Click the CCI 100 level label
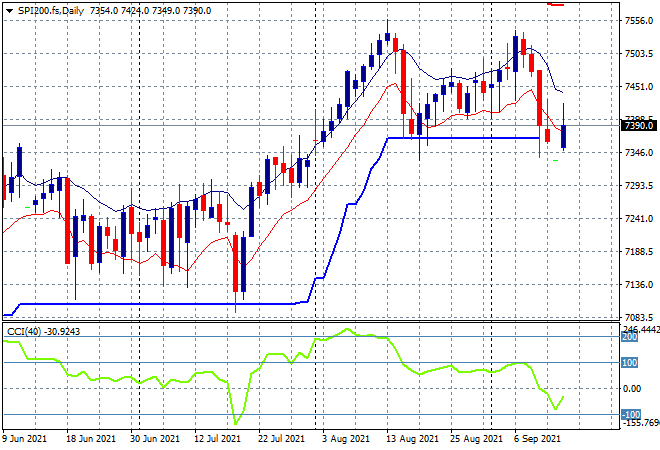Viewport: 660px width, 450px height. tap(630, 363)
